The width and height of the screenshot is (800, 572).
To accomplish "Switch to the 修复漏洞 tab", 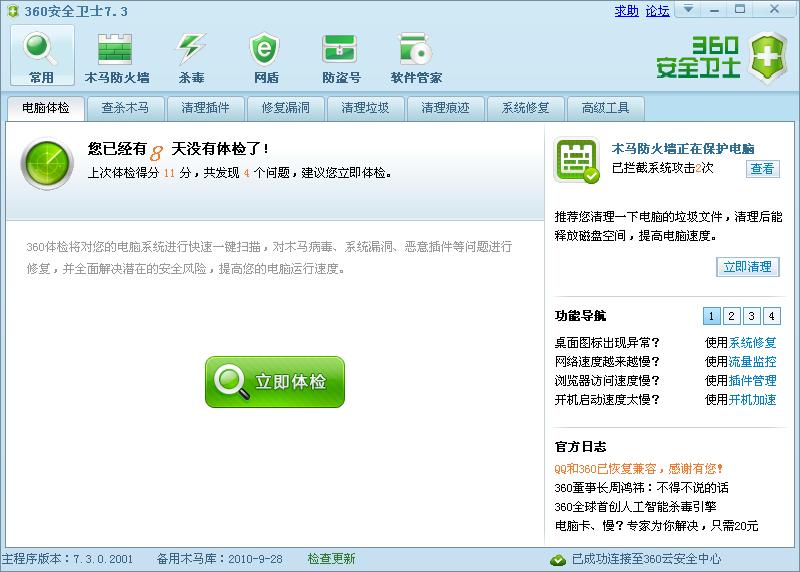I will [x=286, y=108].
